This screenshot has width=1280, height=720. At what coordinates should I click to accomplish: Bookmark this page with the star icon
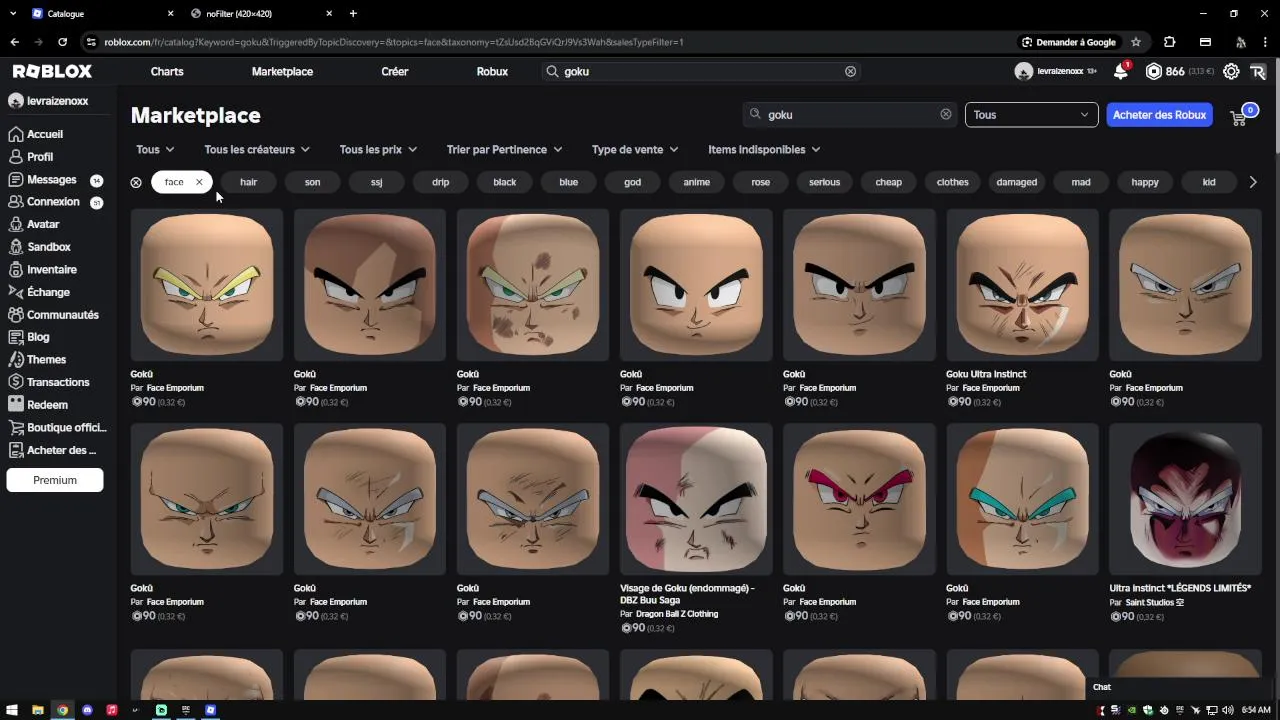[x=1136, y=42]
